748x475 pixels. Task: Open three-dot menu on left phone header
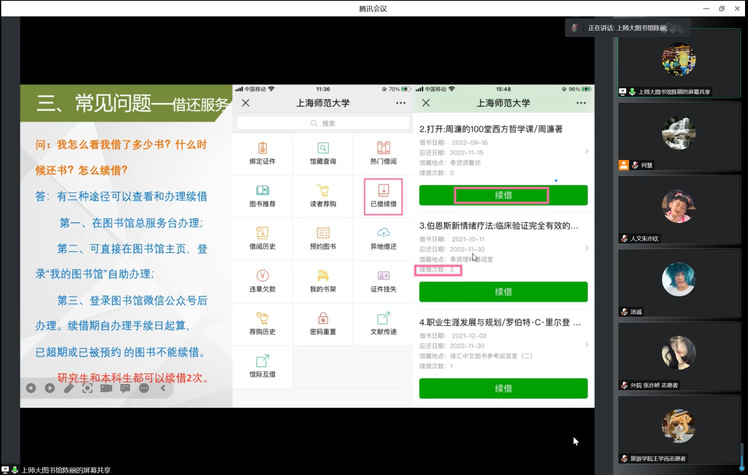[401, 103]
